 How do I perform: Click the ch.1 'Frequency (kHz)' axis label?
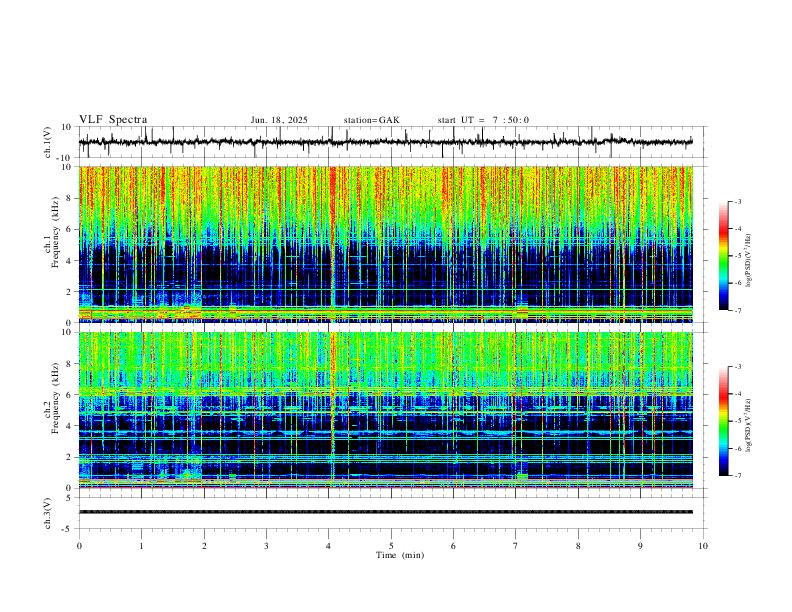click(x=55, y=233)
